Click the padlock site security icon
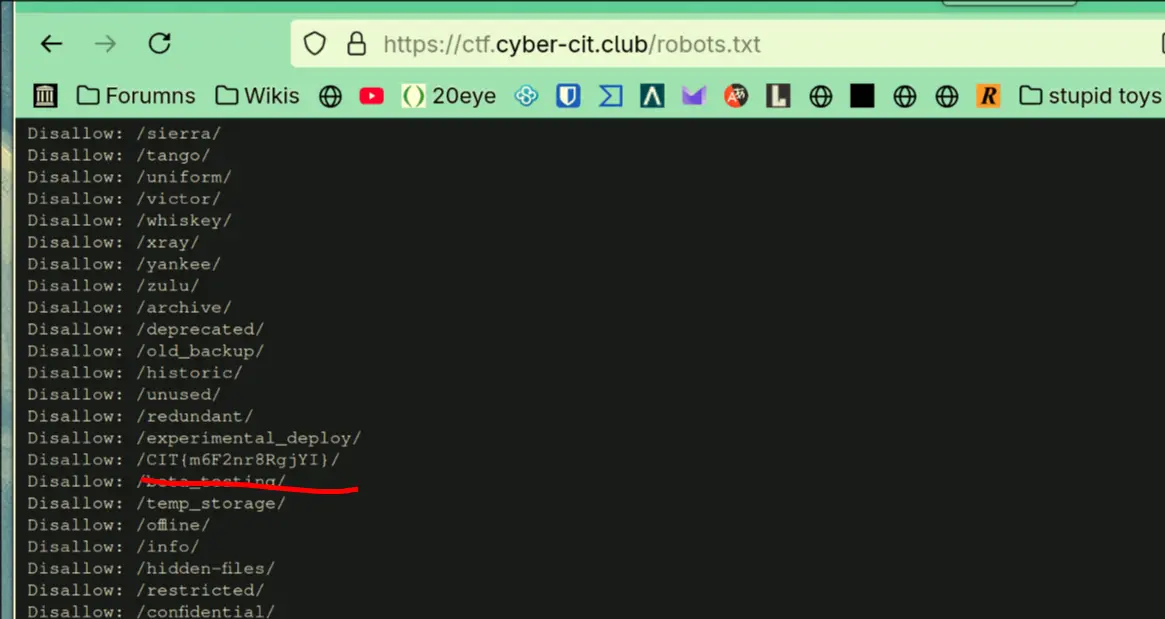The image size is (1165, 619). click(355, 44)
